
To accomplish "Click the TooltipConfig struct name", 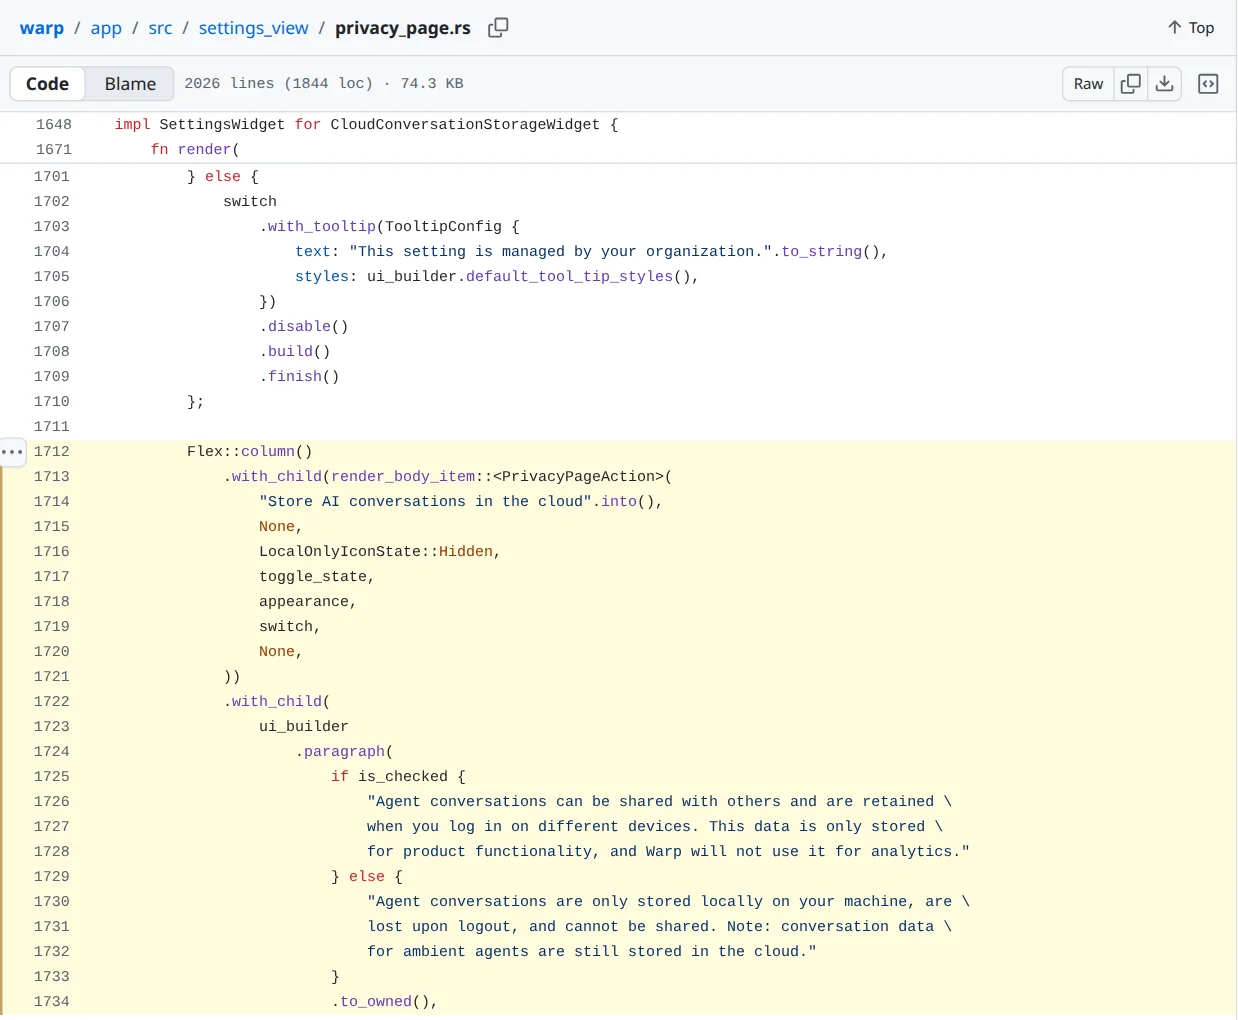I will click(443, 227).
